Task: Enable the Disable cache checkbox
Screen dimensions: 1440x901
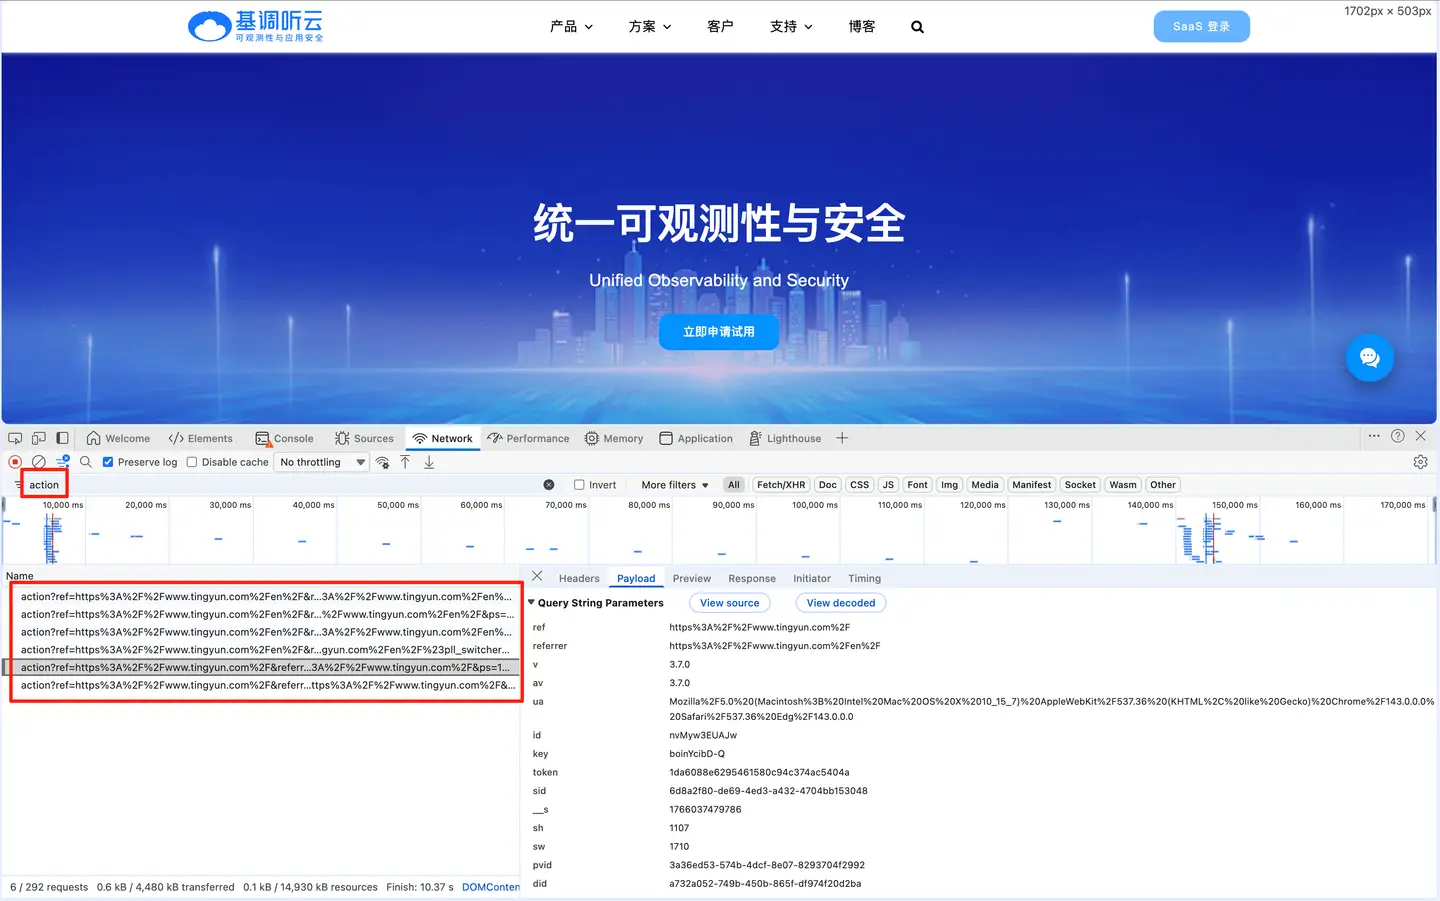Action: pyautogui.click(x=192, y=462)
